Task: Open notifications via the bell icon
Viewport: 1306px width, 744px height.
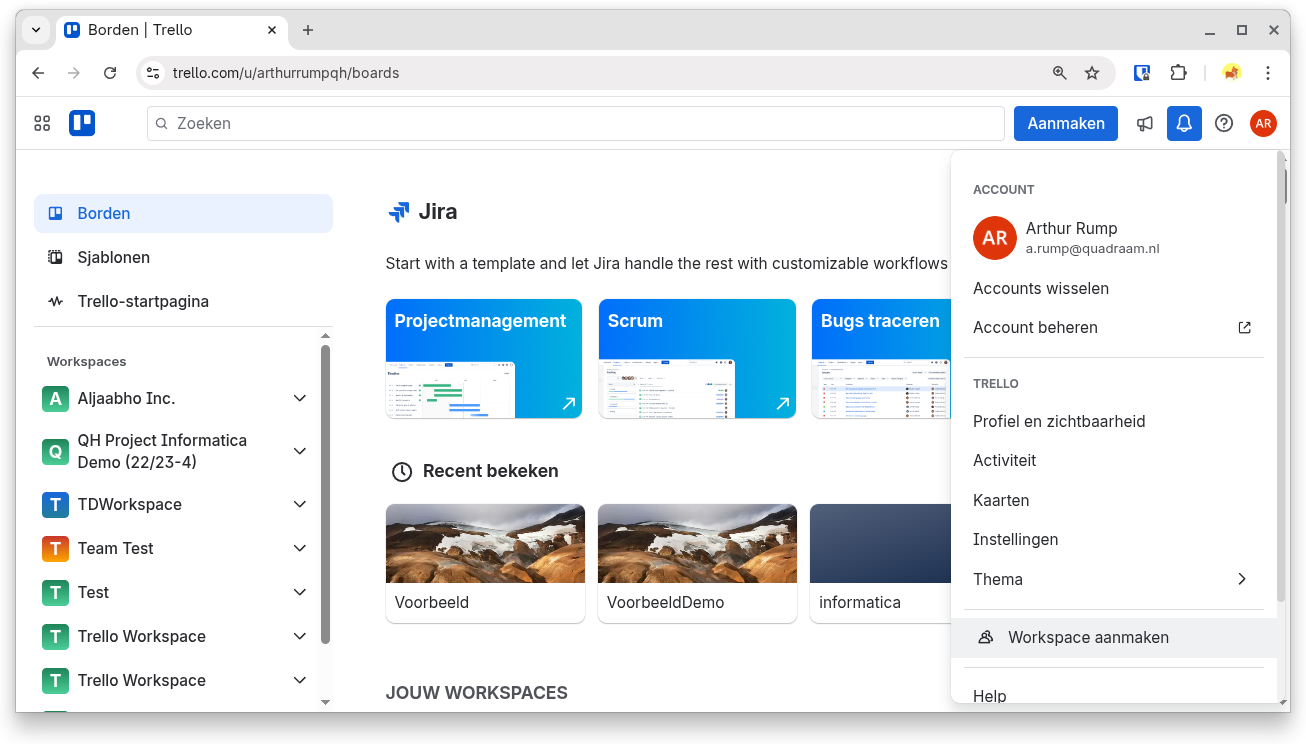Action: click(x=1184, y=123)
